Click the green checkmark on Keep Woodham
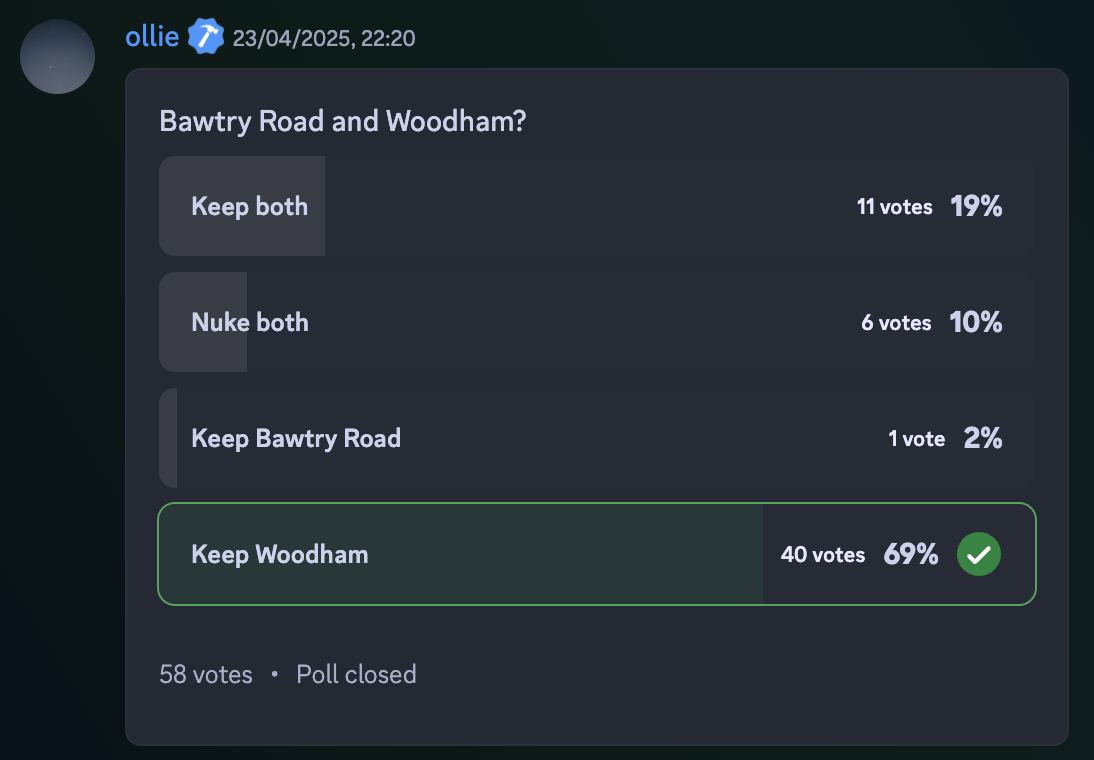Image resolution: width=1094 pixels, height=760 pixels. point(979,554)
